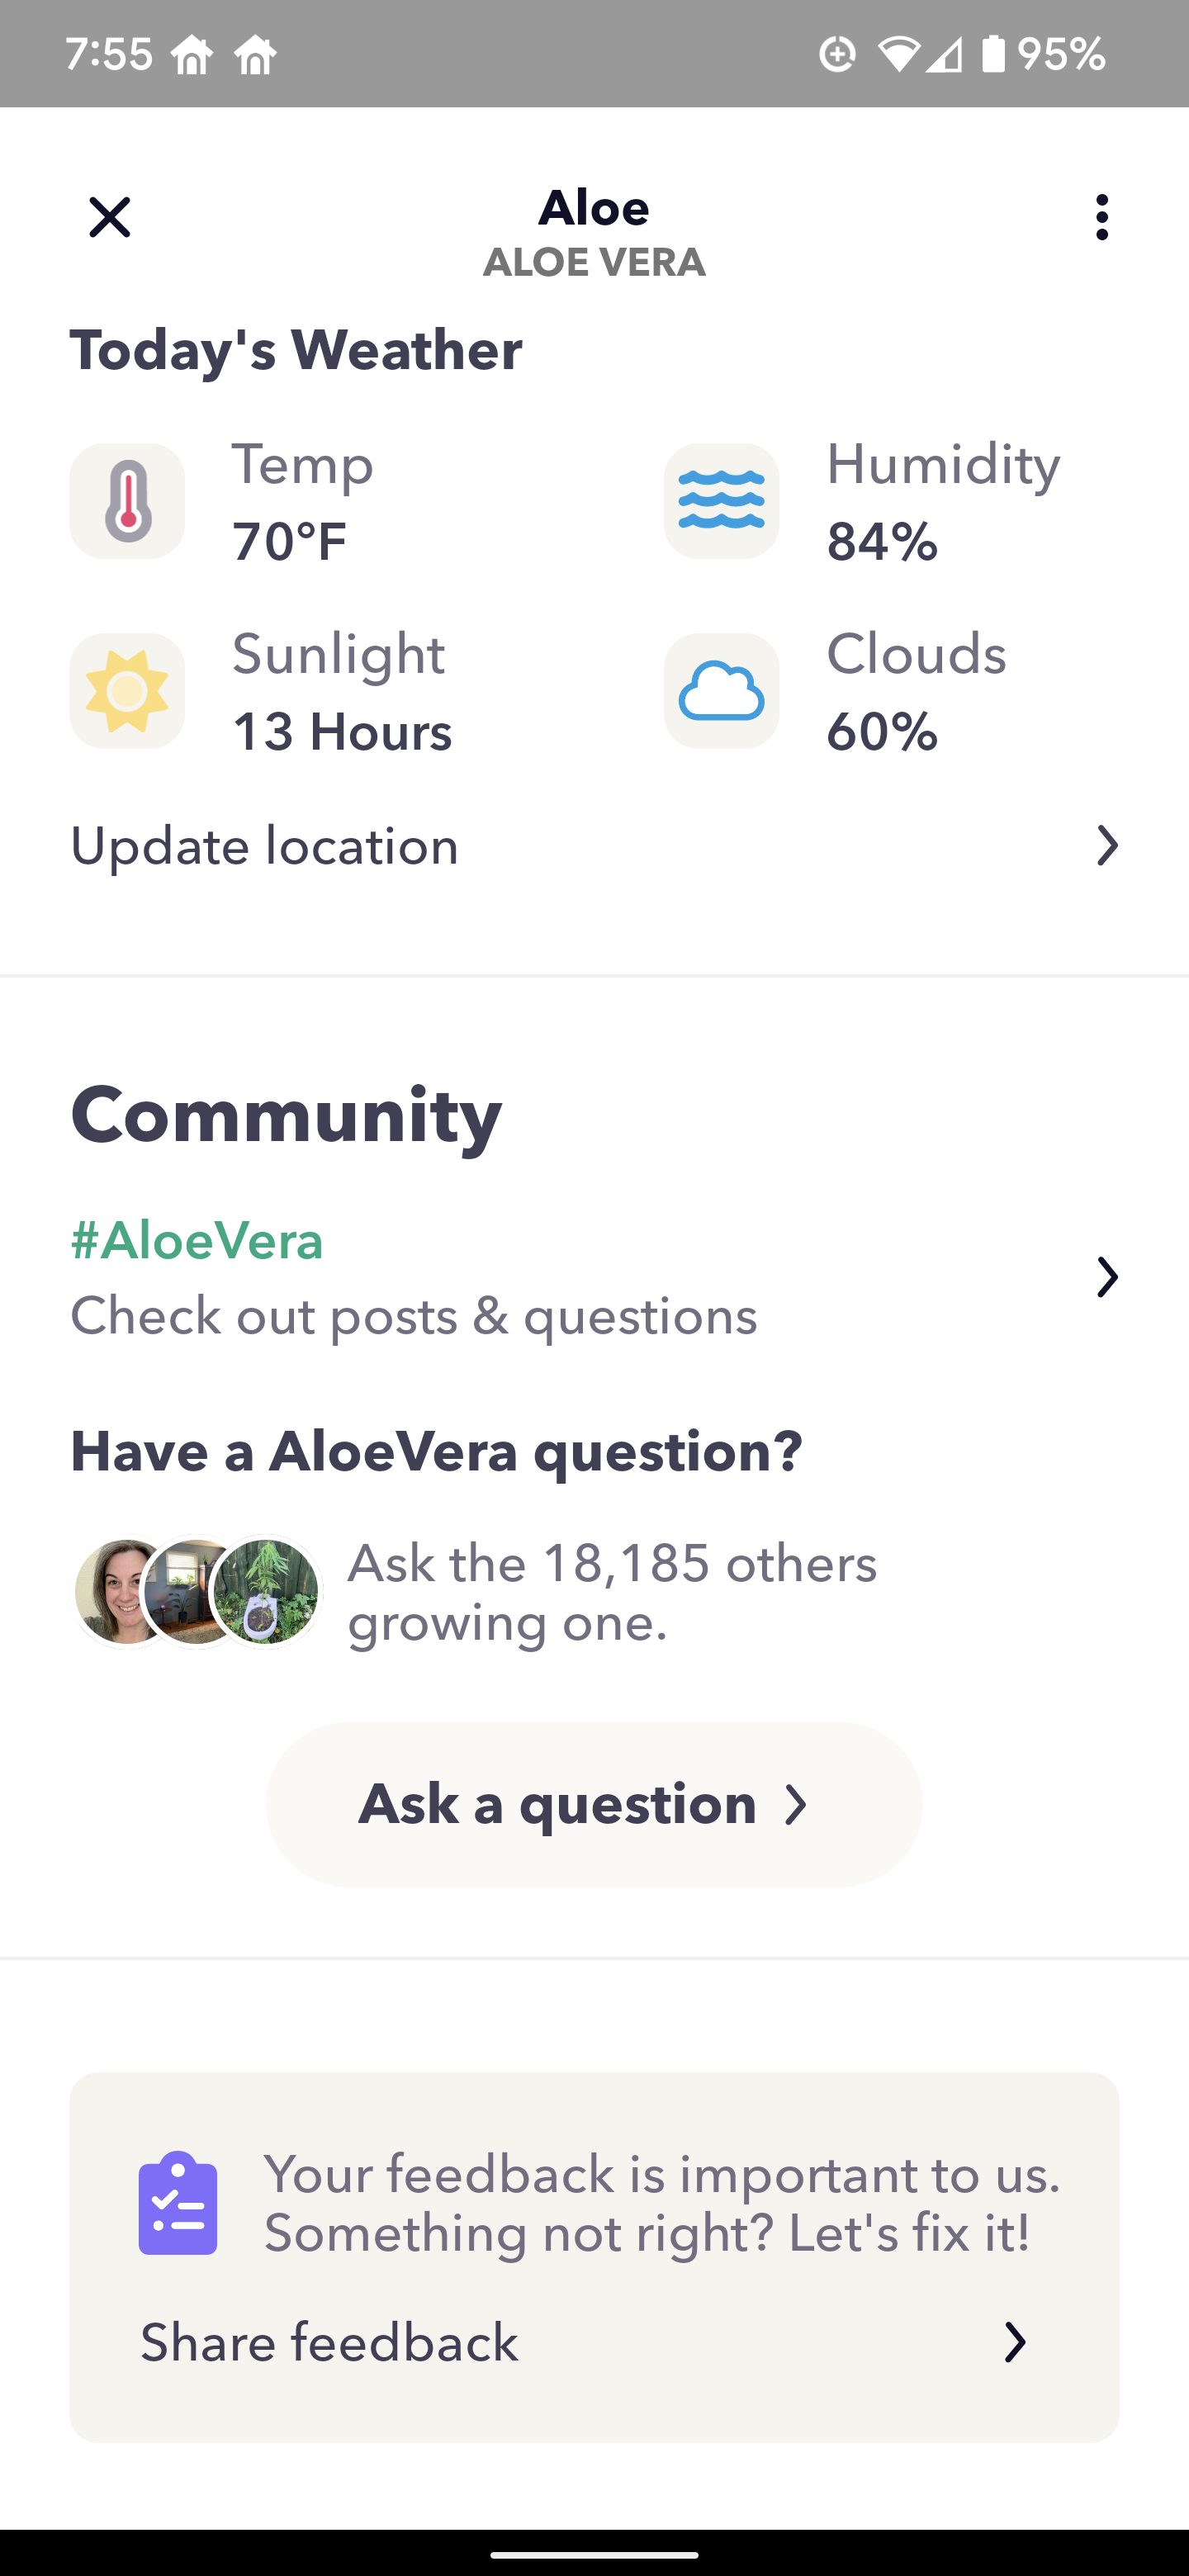Open Share feedback
1189x2576 pixels.
click(x=329, y=2342)
